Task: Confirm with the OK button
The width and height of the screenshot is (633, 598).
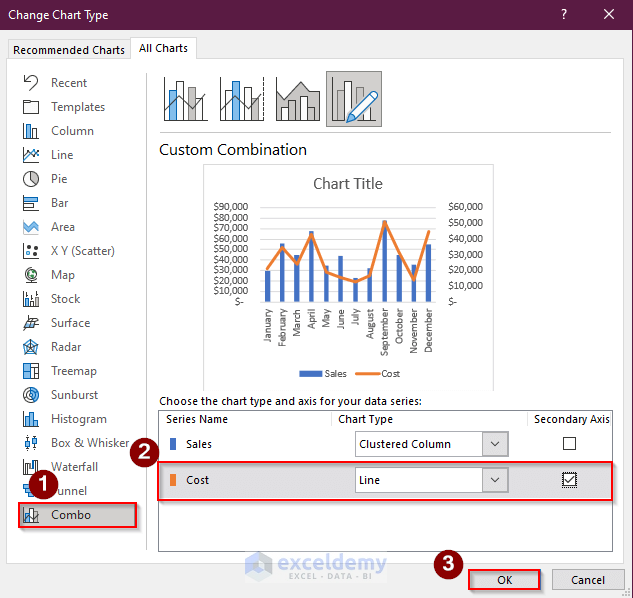Action: [x=504, y=580]
